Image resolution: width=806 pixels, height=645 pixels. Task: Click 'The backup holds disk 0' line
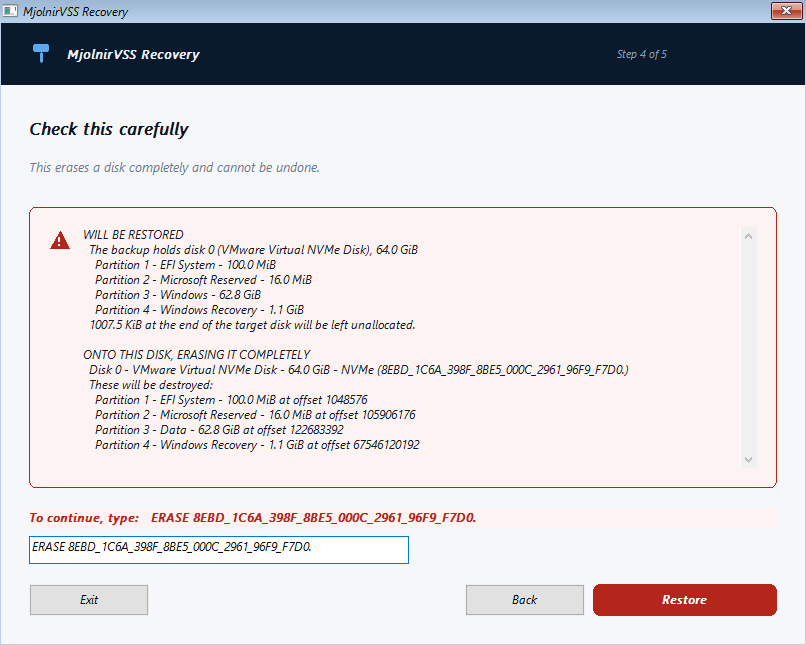click(253, 250)
